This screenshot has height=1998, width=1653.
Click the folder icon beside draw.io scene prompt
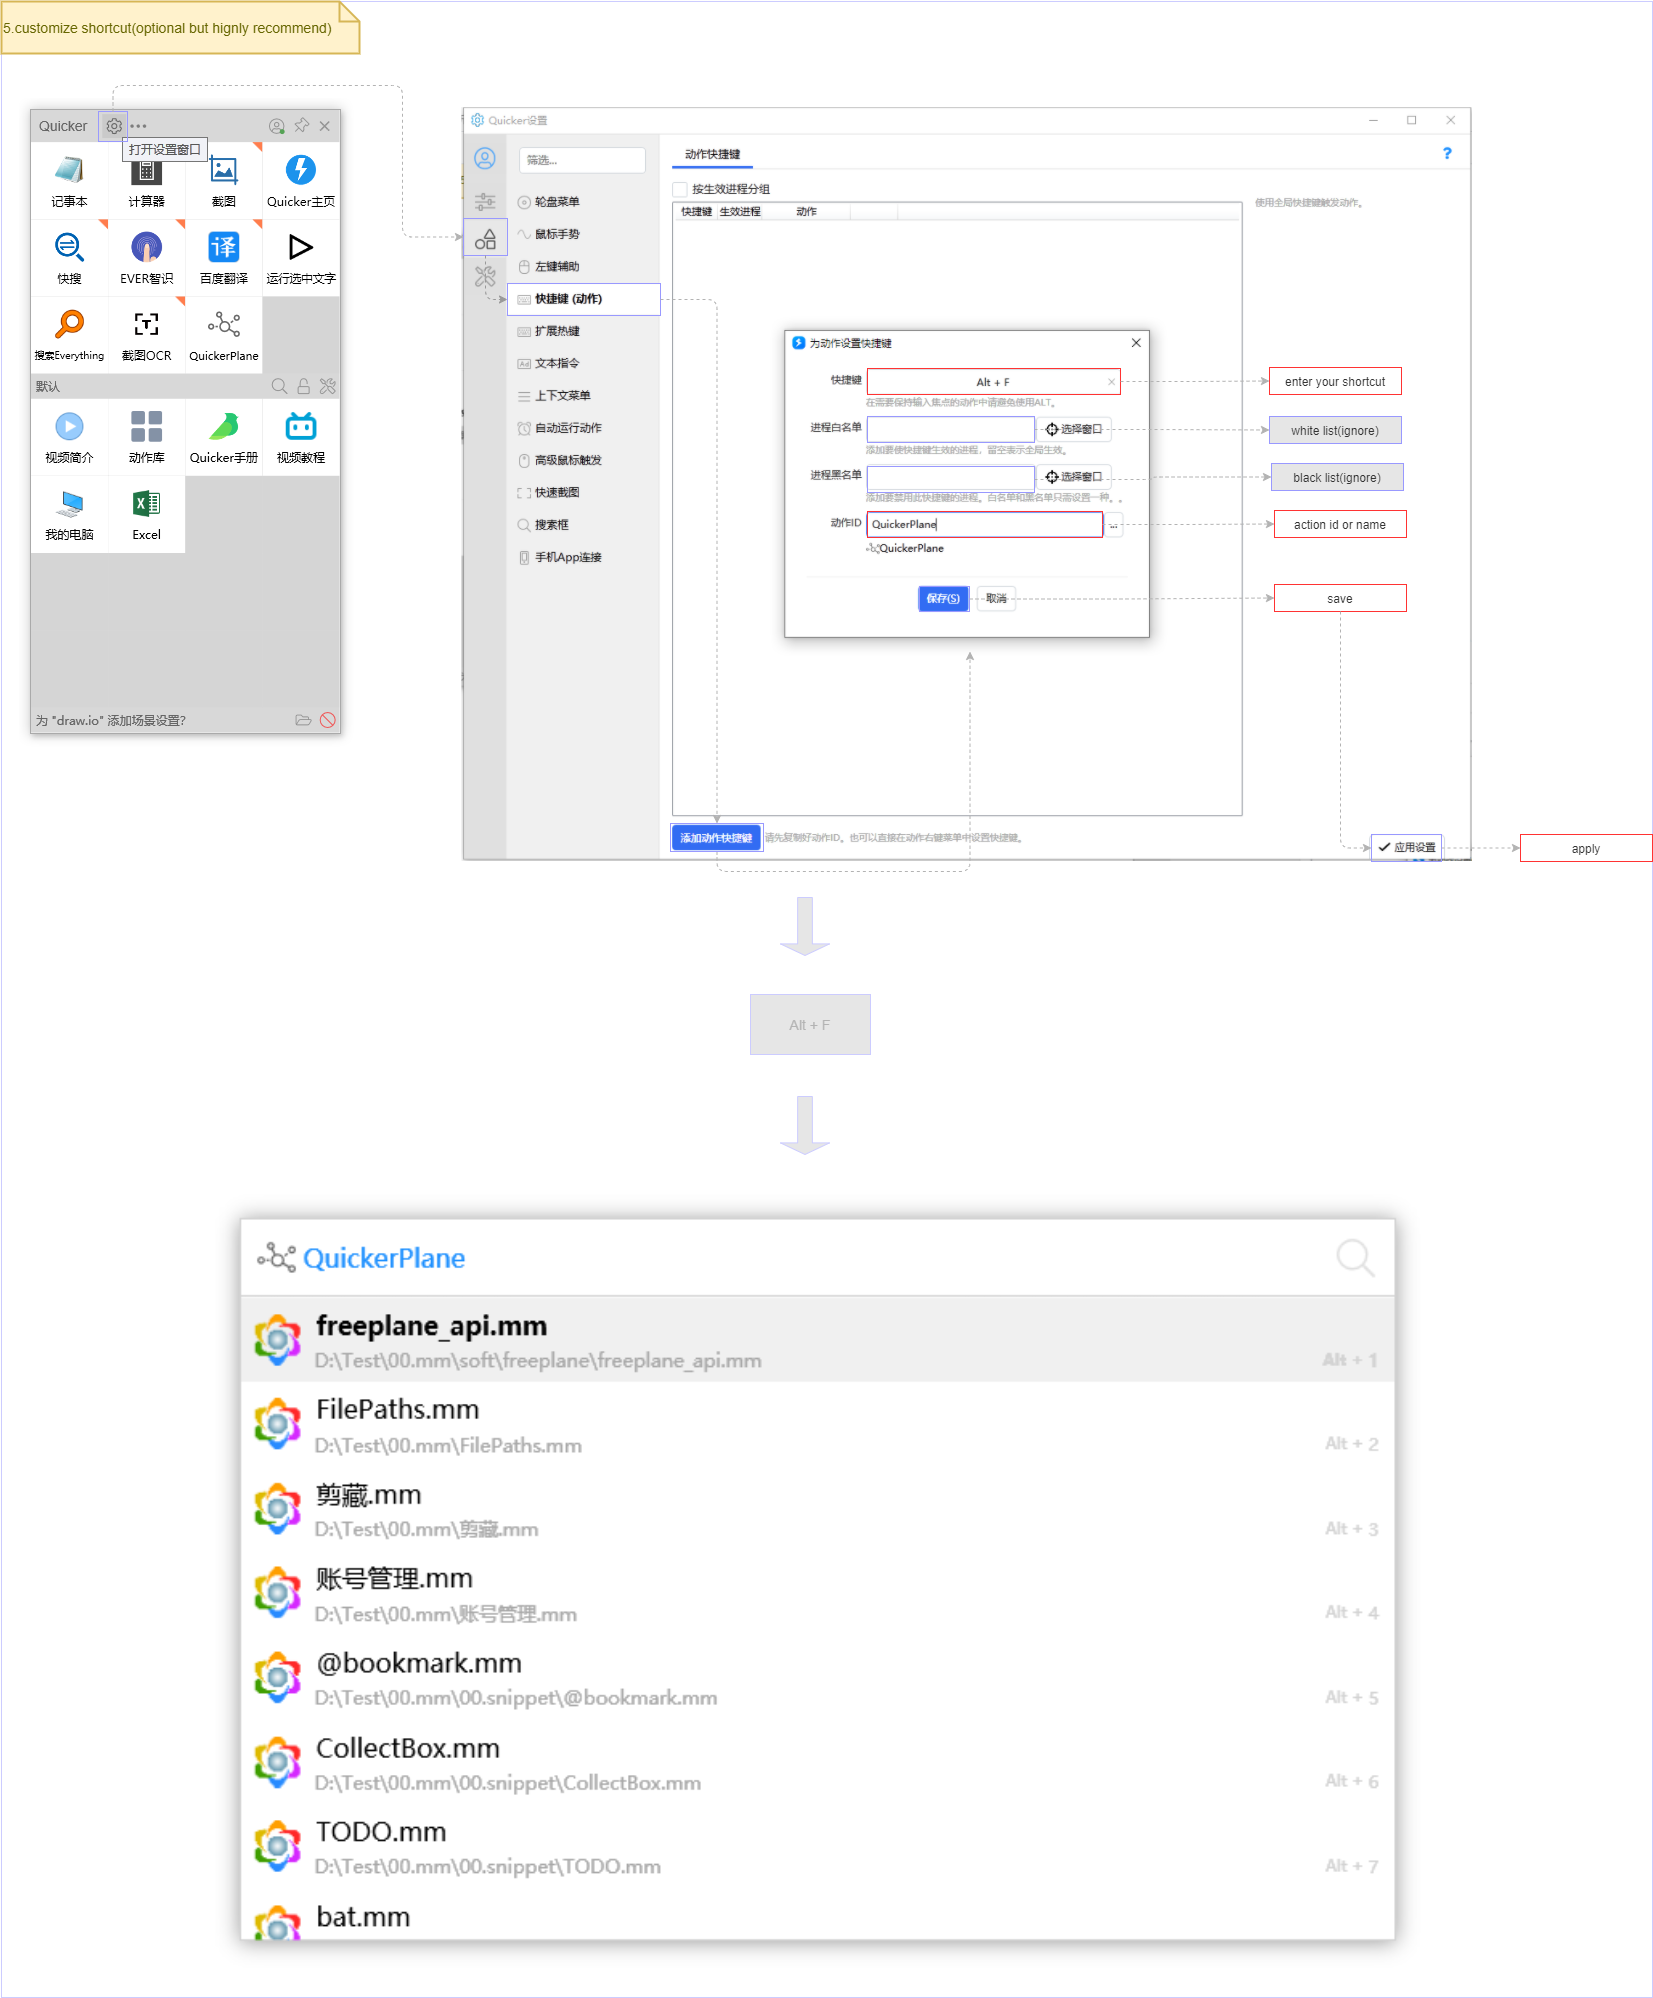[x=303, y=720]
